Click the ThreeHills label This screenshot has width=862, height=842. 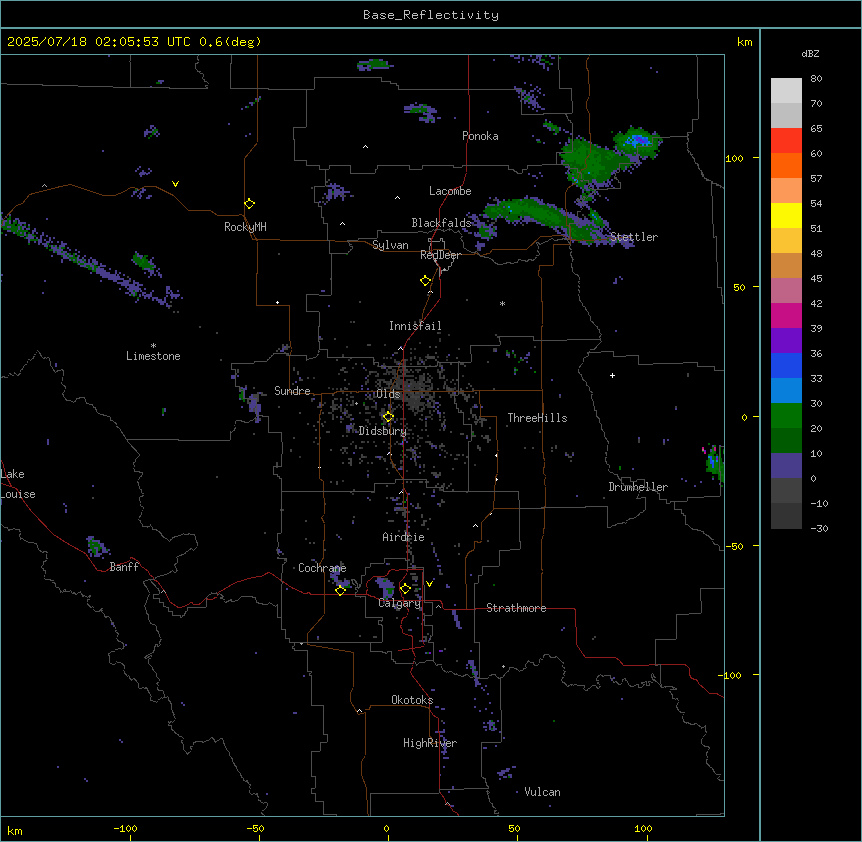pos(537,418)
